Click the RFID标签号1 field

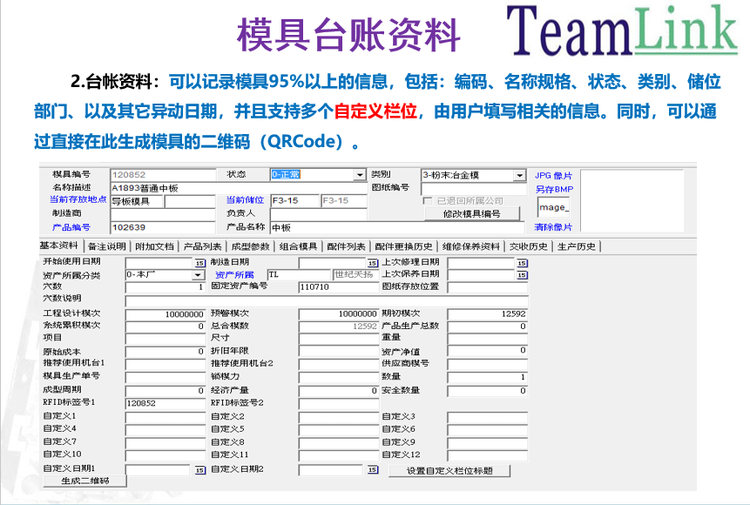[x=165, y=403]
